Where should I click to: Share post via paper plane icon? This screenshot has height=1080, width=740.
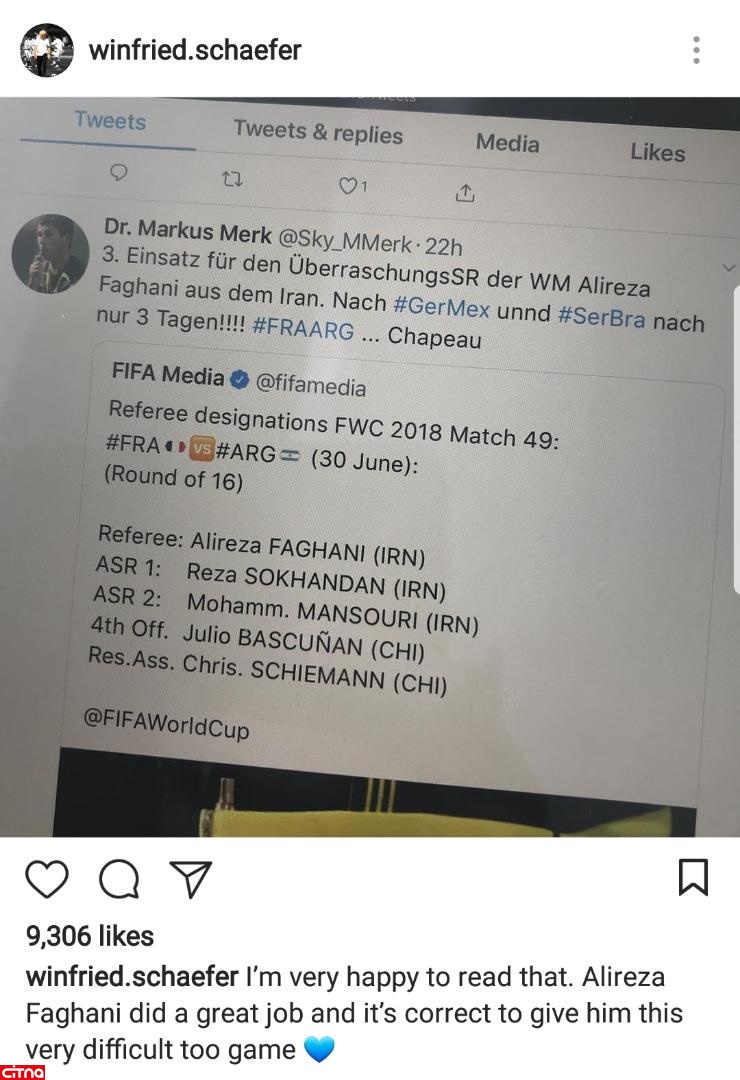[x=190, y=880]
